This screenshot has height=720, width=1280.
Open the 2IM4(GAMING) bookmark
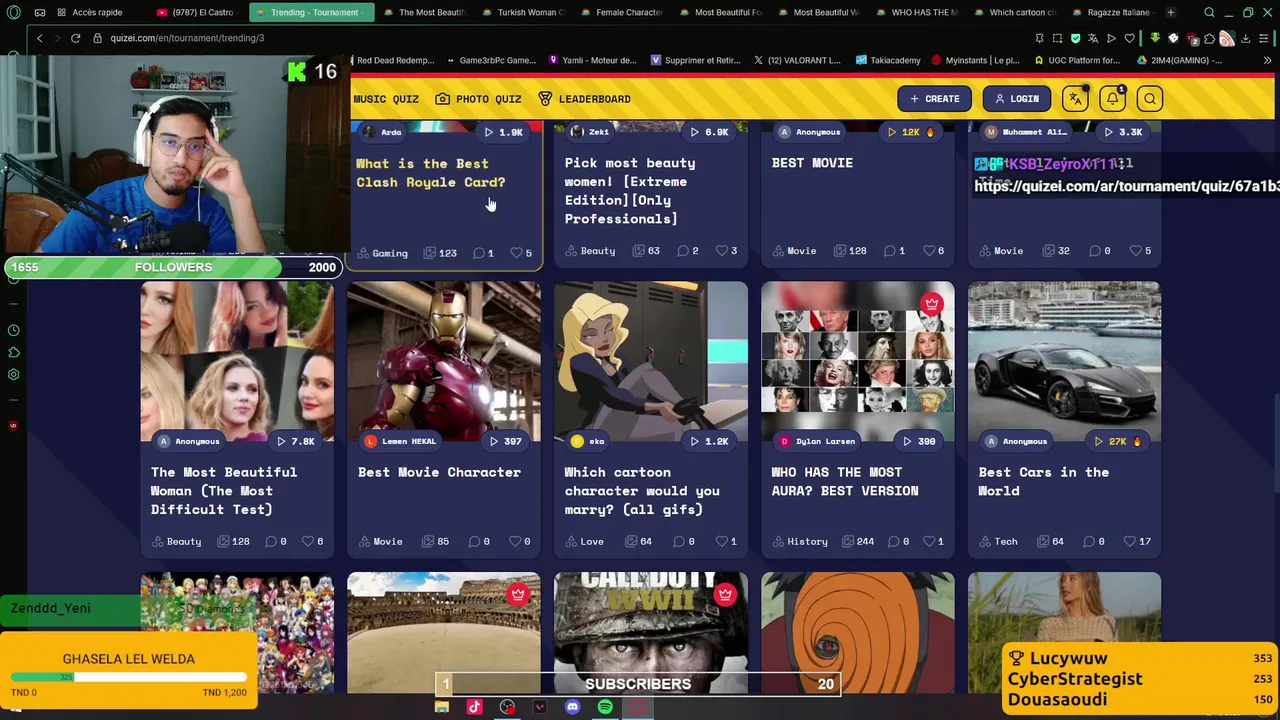click(1180, 60)
